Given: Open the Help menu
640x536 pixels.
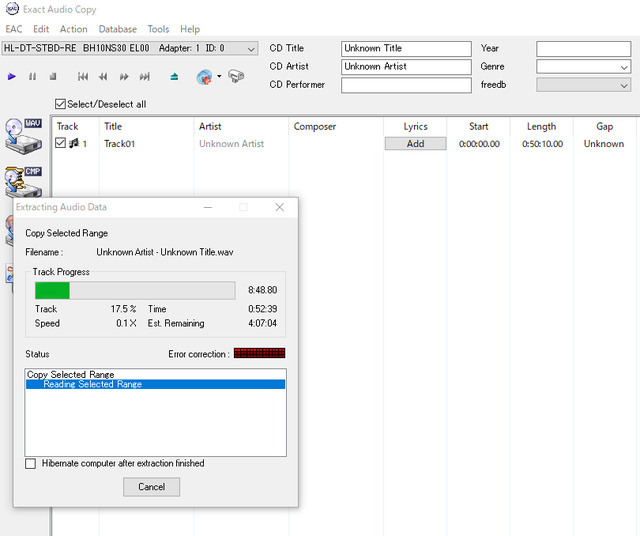Looking at the screenshot, I should point(190,29).
